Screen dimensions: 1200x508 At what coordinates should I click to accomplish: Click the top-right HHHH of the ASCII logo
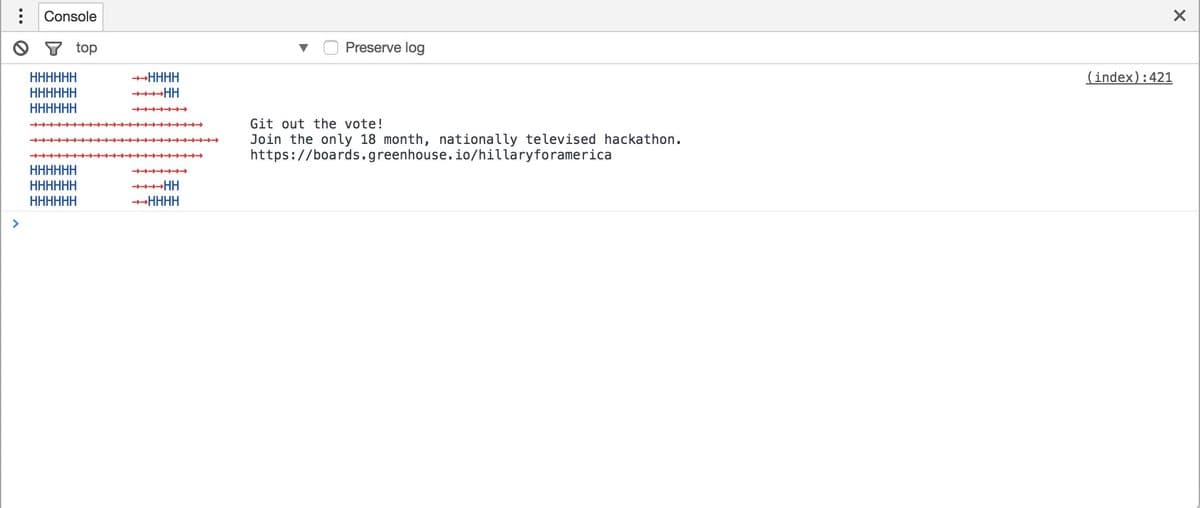163,77
